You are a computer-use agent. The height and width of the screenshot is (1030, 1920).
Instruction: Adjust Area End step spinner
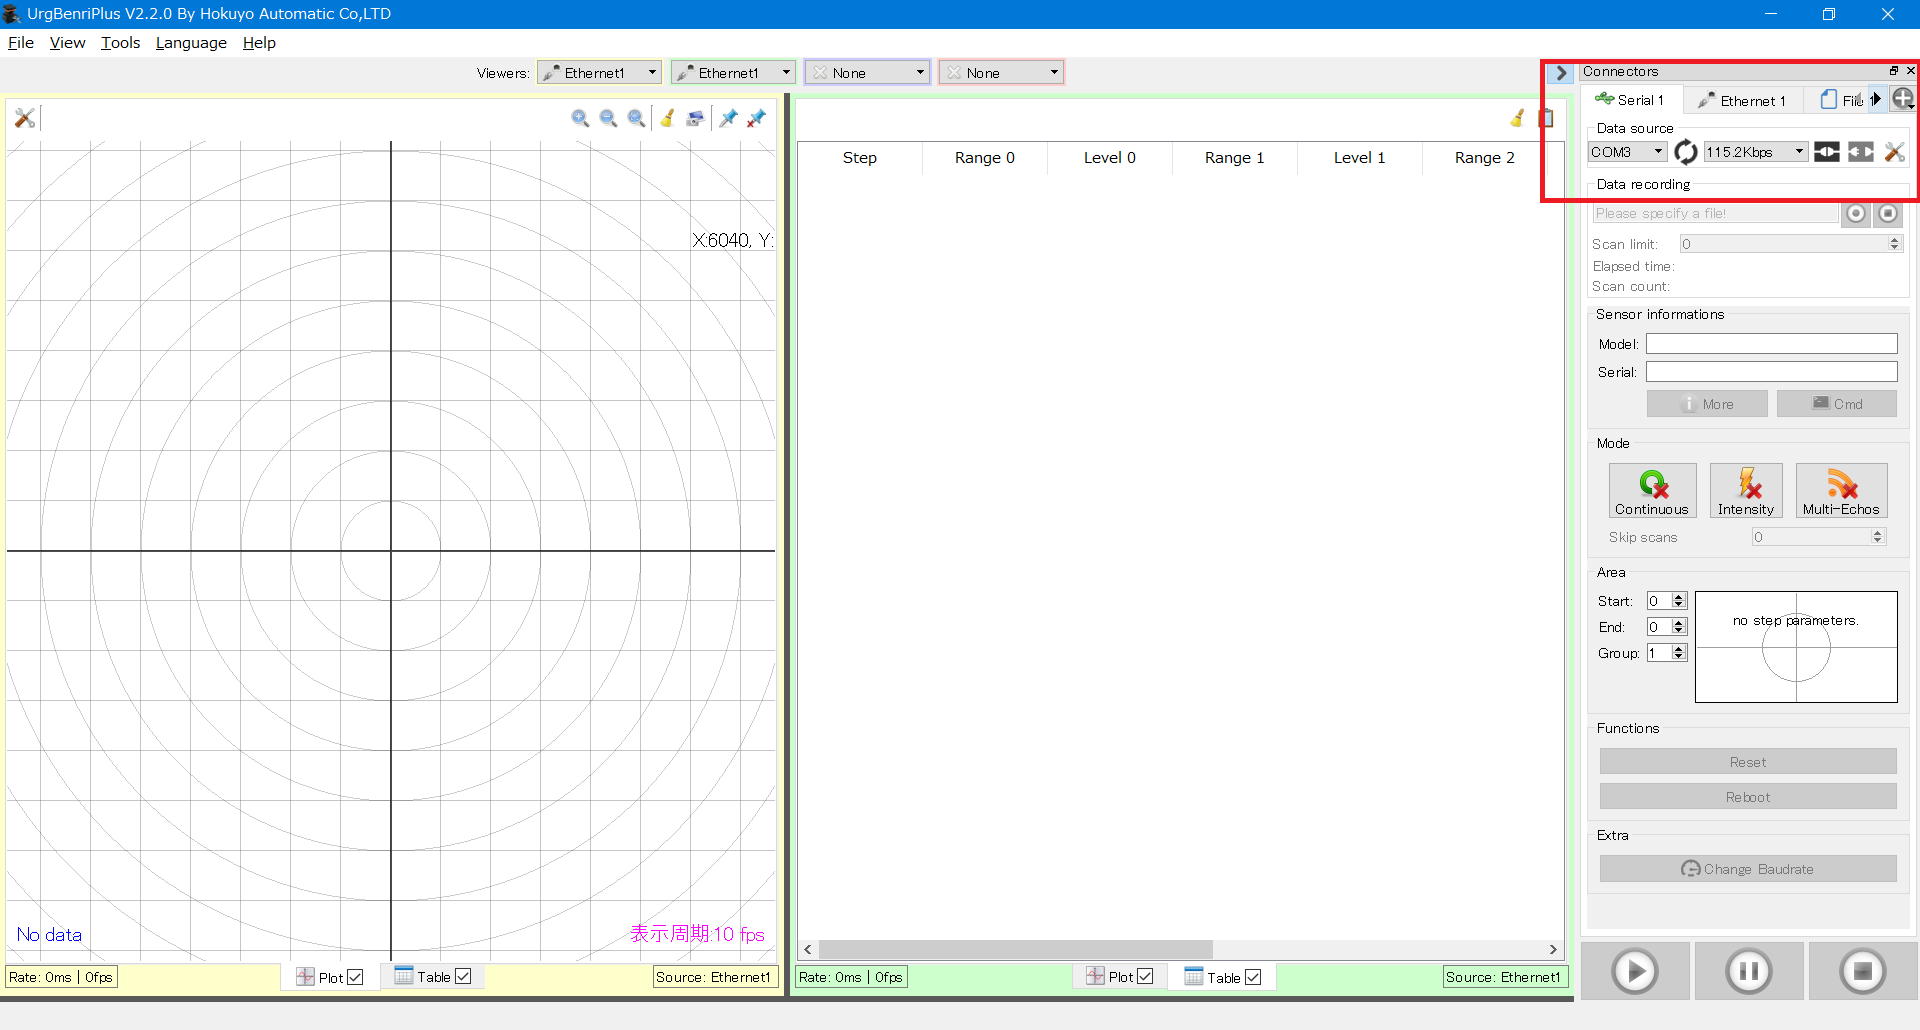point(1679,627)
